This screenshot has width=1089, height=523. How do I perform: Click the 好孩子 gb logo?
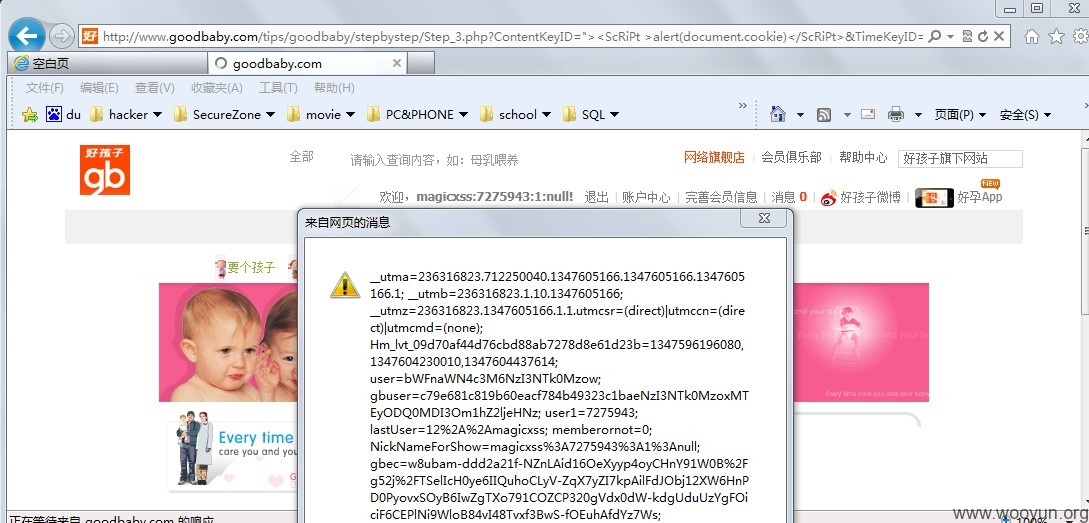pos(105,170)
